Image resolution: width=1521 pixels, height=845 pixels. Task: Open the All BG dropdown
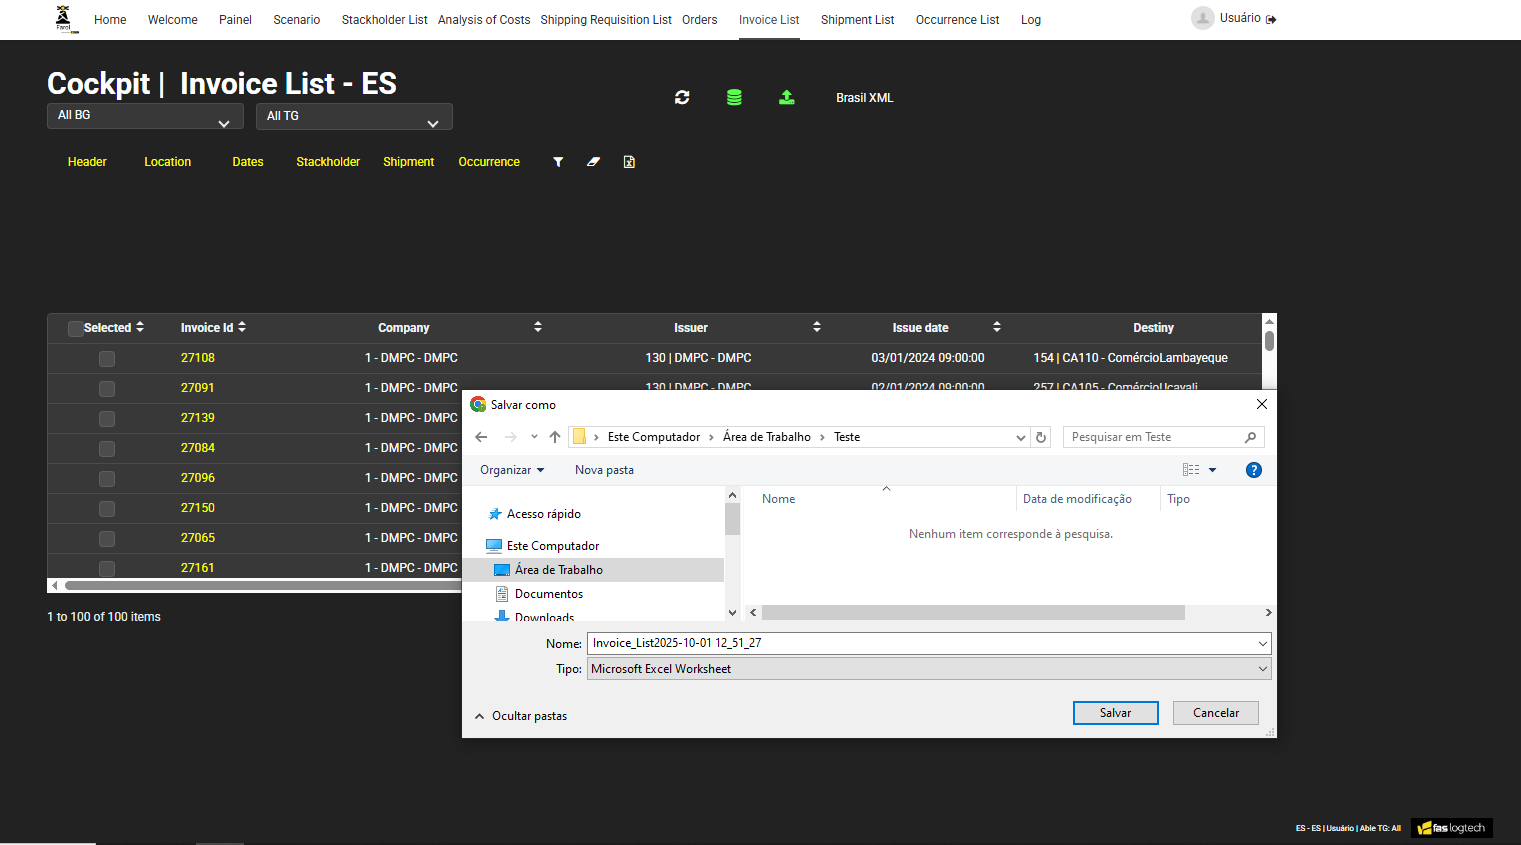tap(144, 116)
